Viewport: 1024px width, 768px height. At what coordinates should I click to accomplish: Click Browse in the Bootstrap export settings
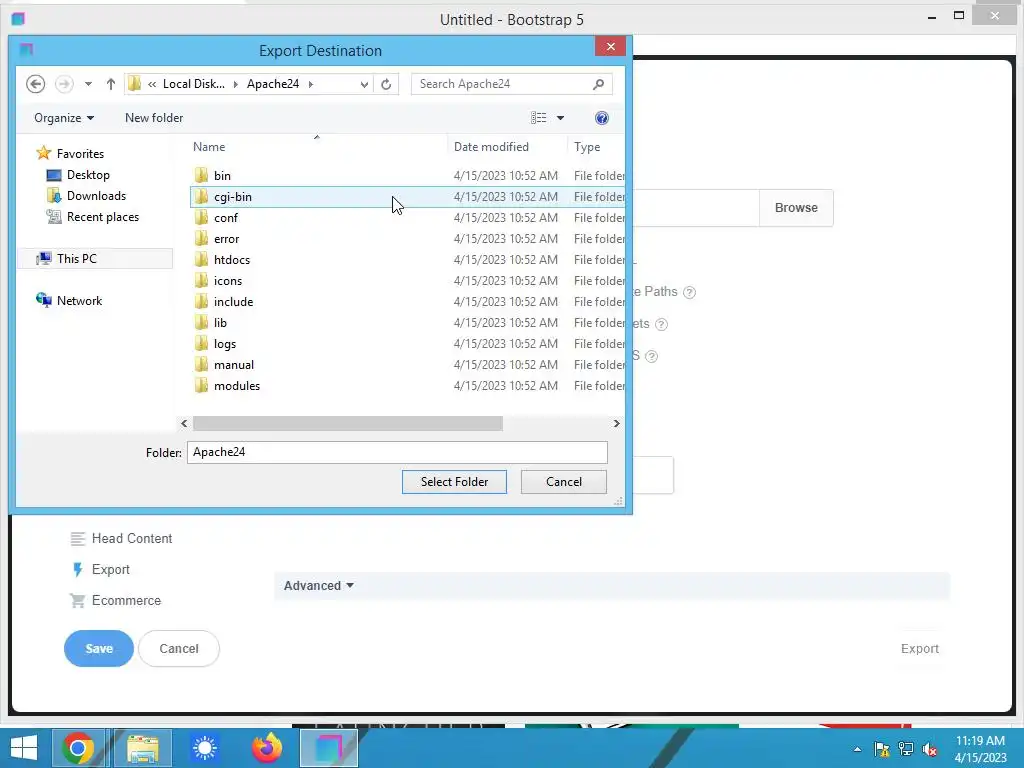(796, 208)
